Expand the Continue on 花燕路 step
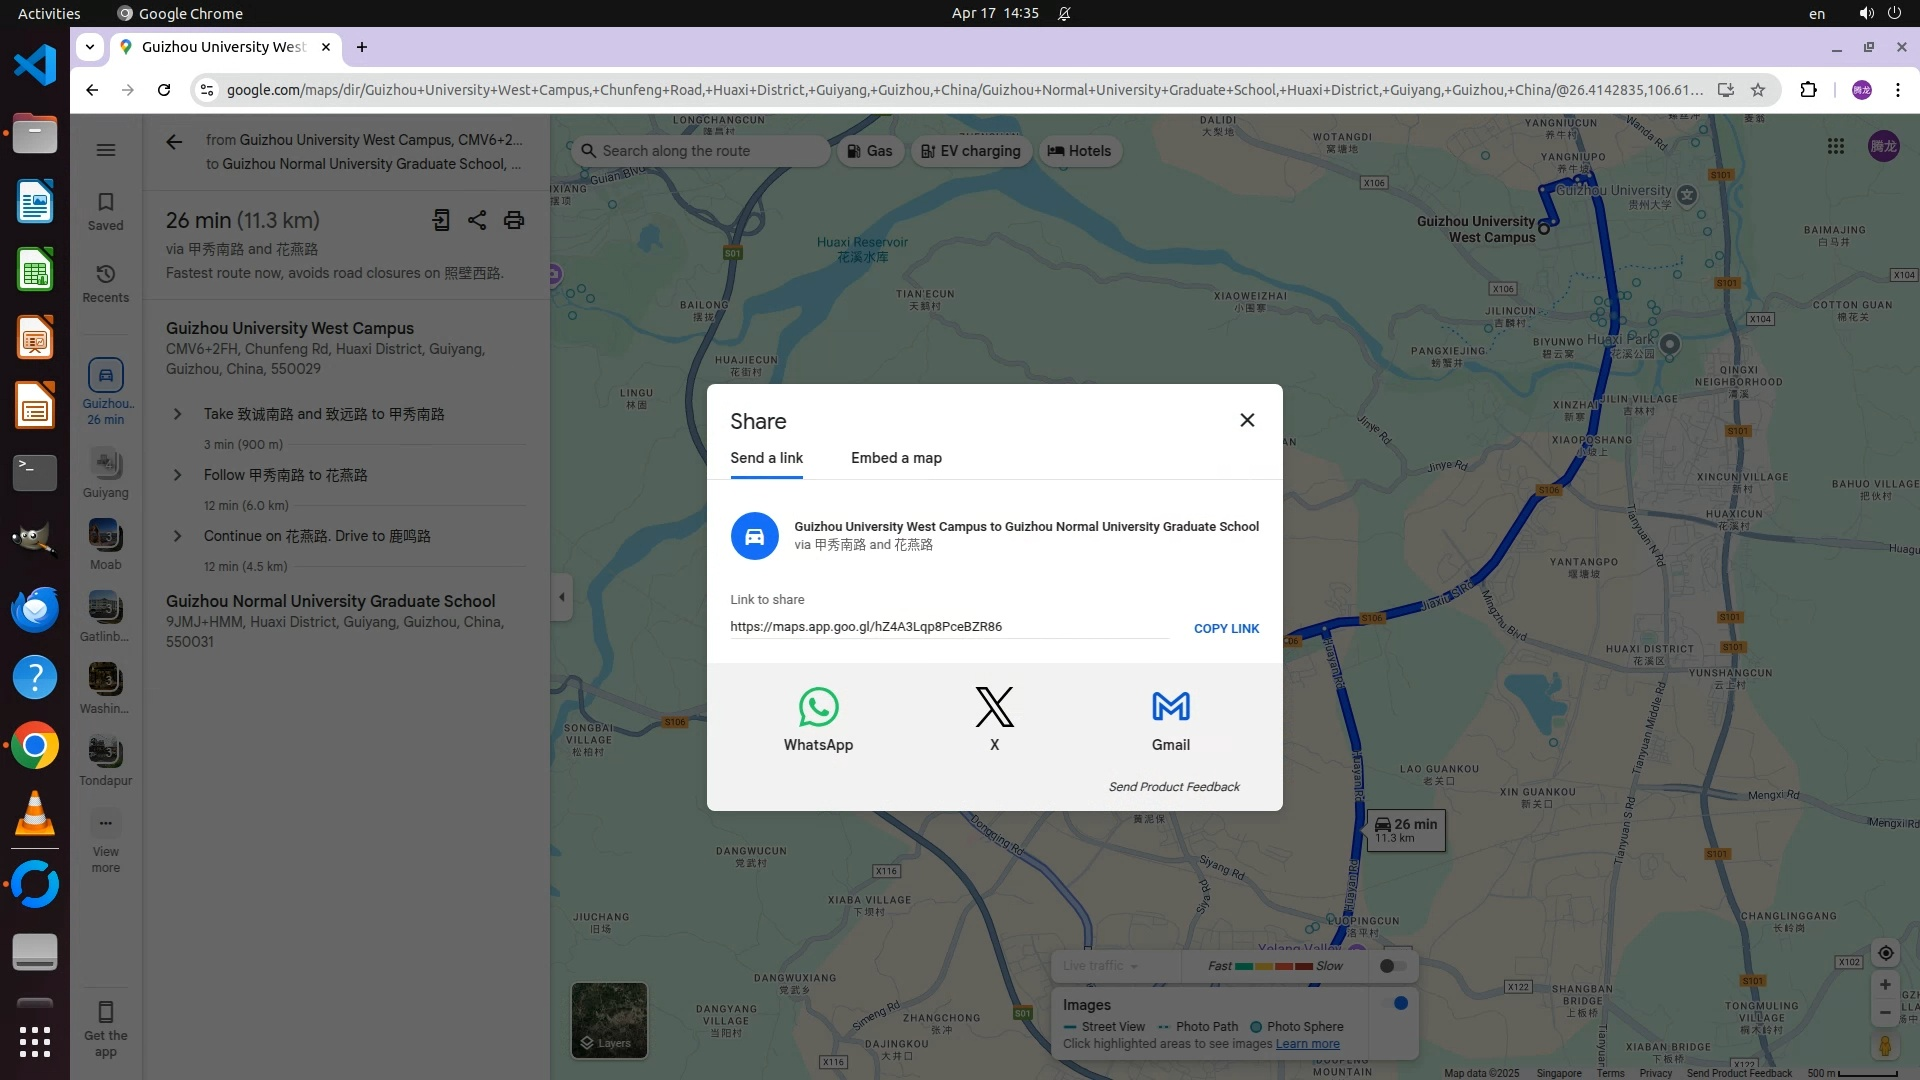 [178, 536]
